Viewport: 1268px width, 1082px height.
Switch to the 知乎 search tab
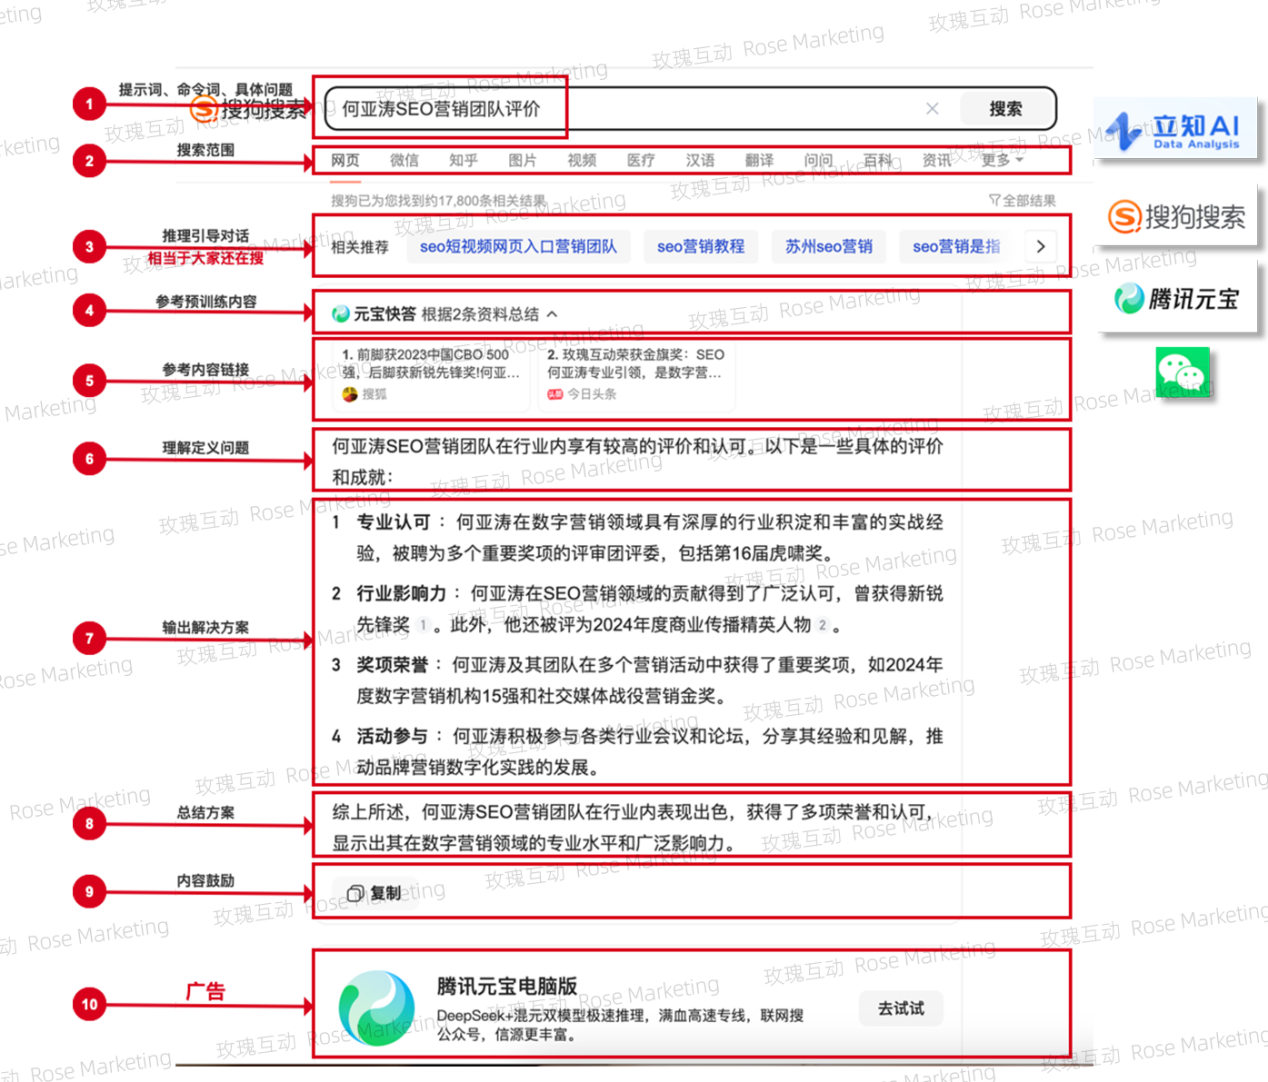(x=463, y=160)
